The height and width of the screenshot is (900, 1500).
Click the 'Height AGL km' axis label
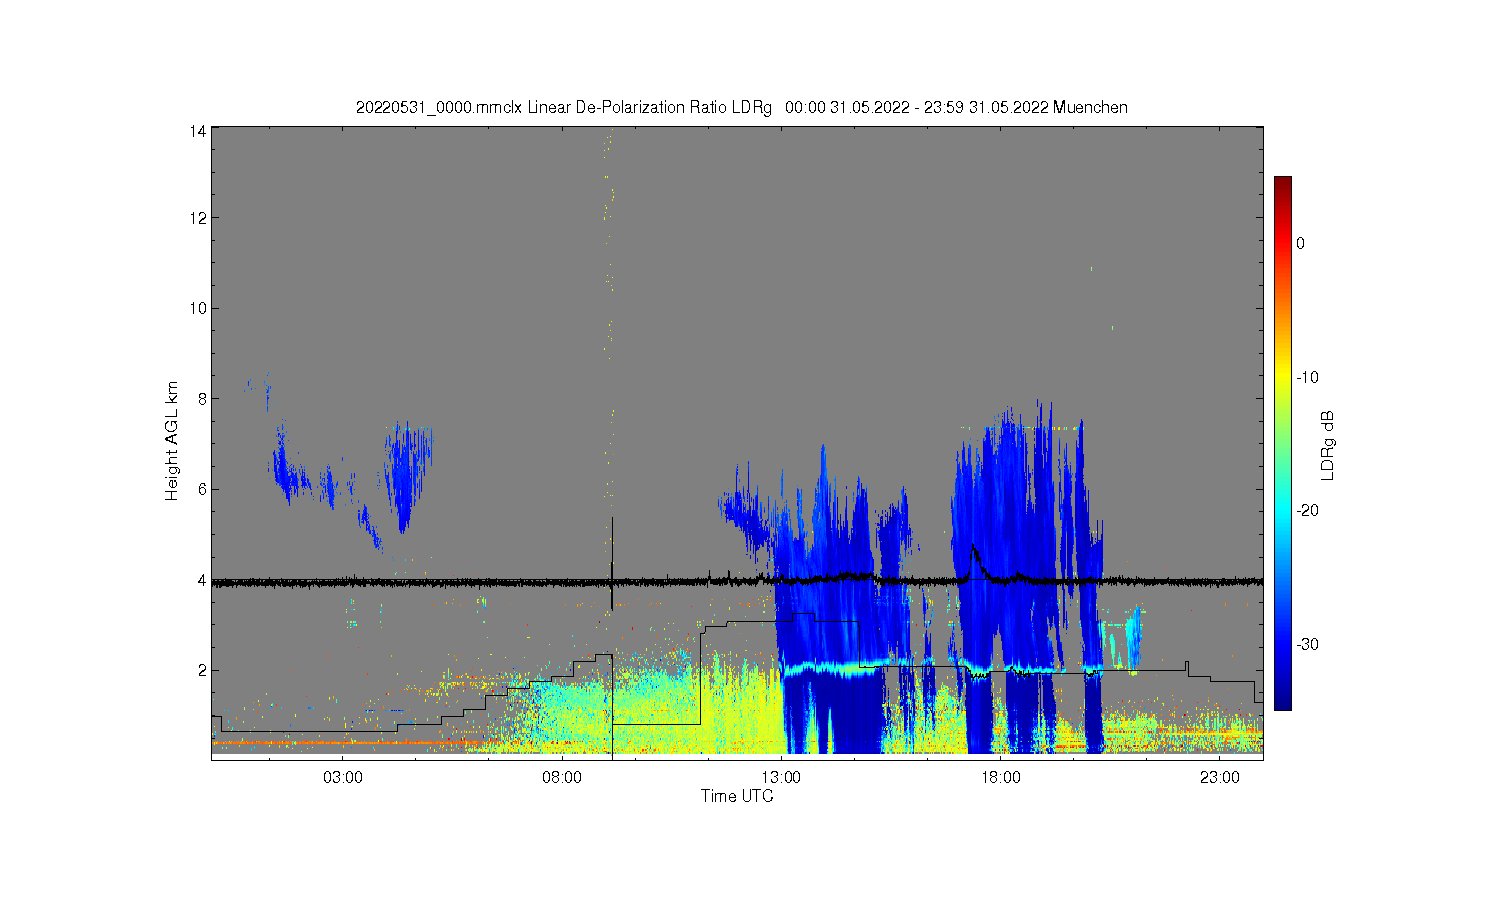point(173,441)
